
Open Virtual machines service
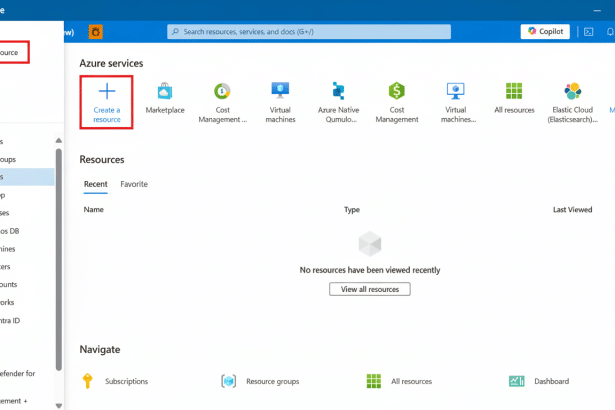(x=280, y=103)
